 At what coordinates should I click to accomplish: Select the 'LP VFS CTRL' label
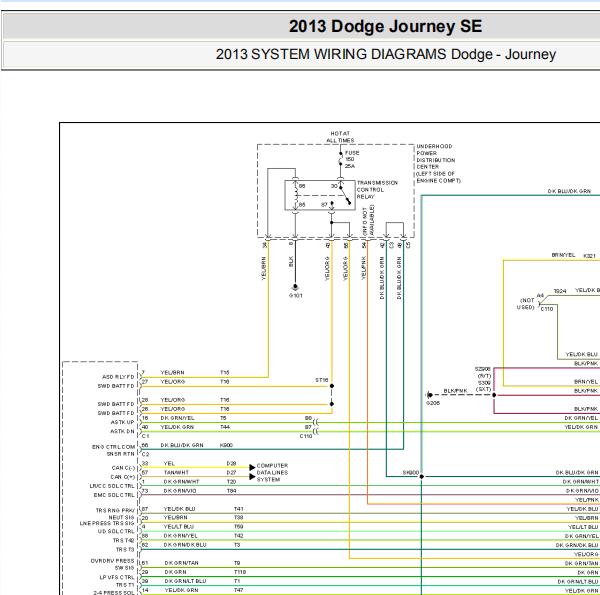click(117, 577)
